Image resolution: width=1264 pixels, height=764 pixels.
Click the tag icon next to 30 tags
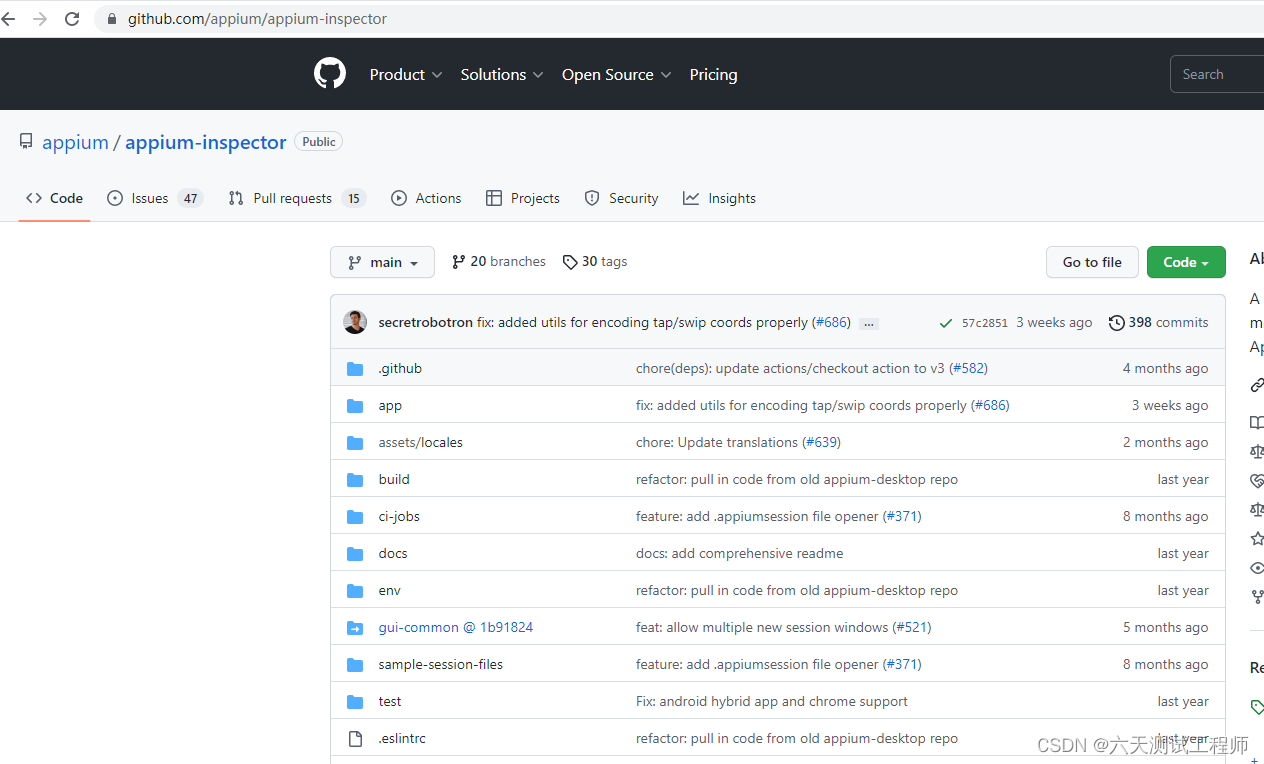click(x=570, y=262)
